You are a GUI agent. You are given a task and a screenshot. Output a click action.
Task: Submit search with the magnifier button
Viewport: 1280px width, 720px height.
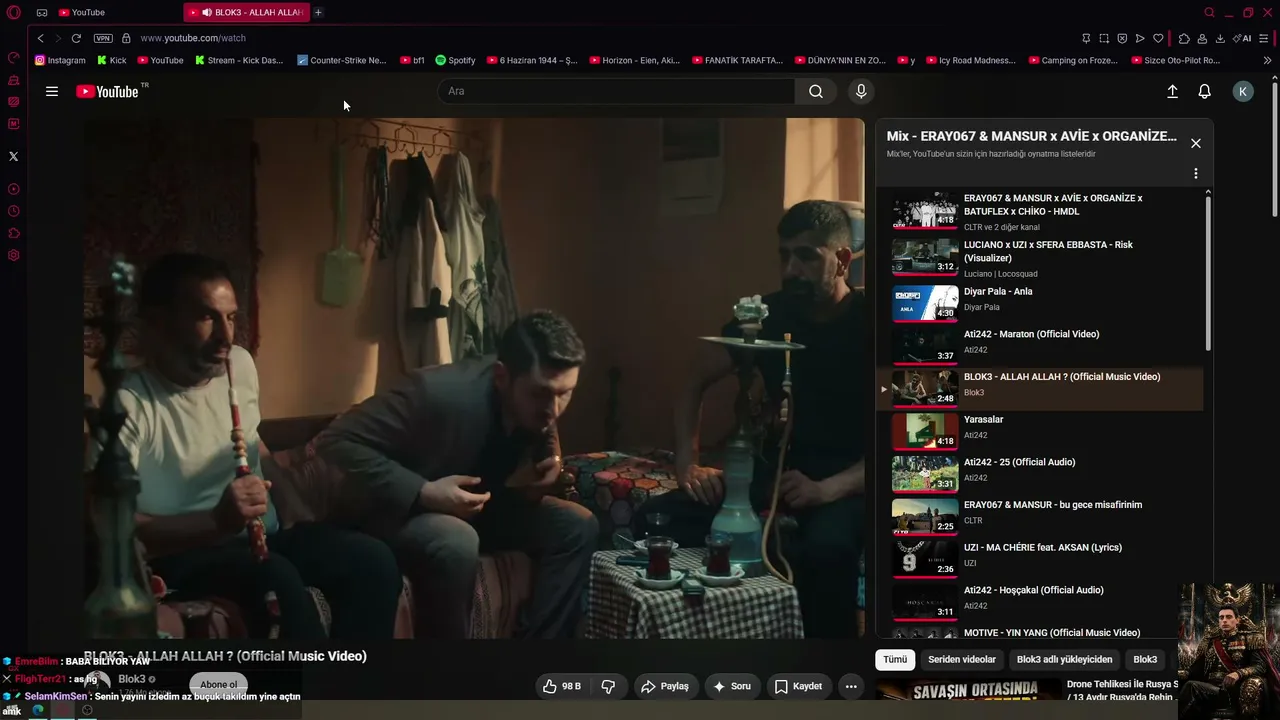click(x=816, y=91)
